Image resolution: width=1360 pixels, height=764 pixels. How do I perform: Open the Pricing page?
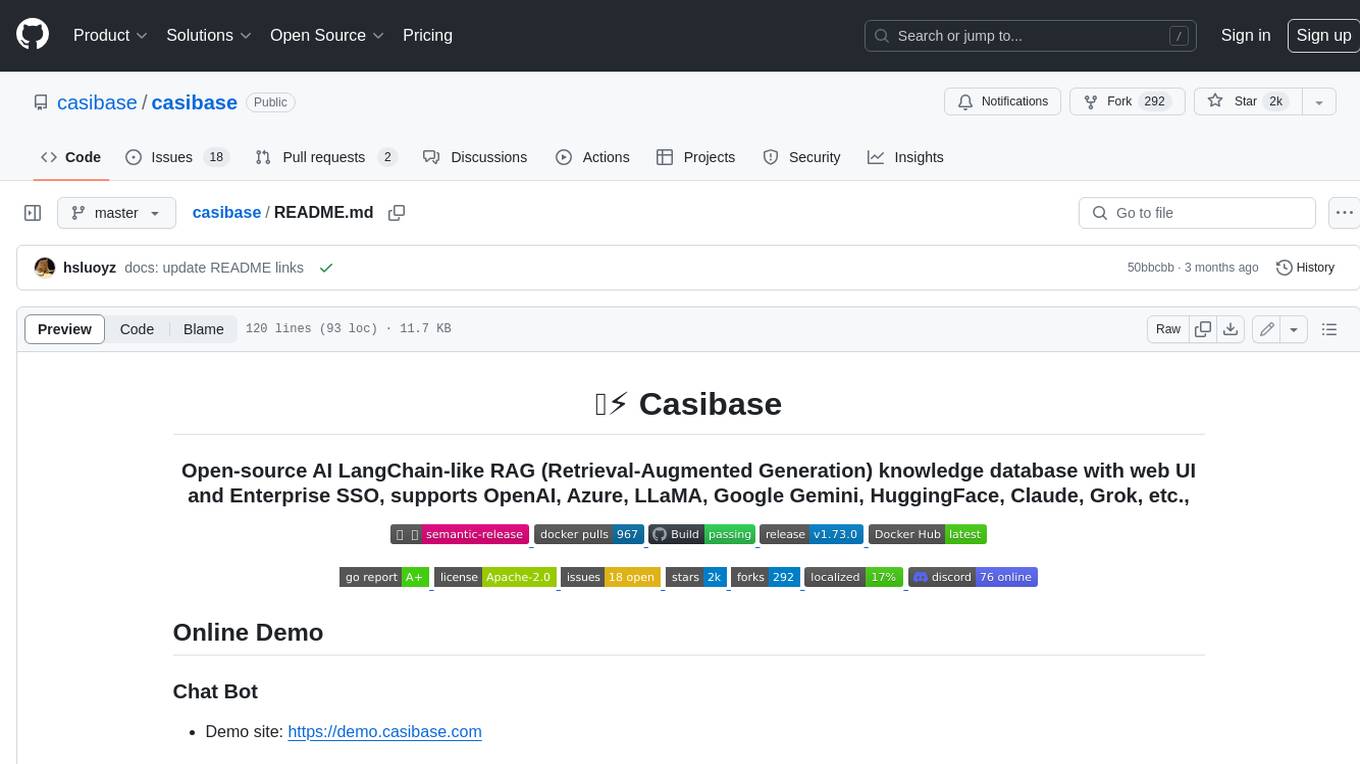(427, 35)
